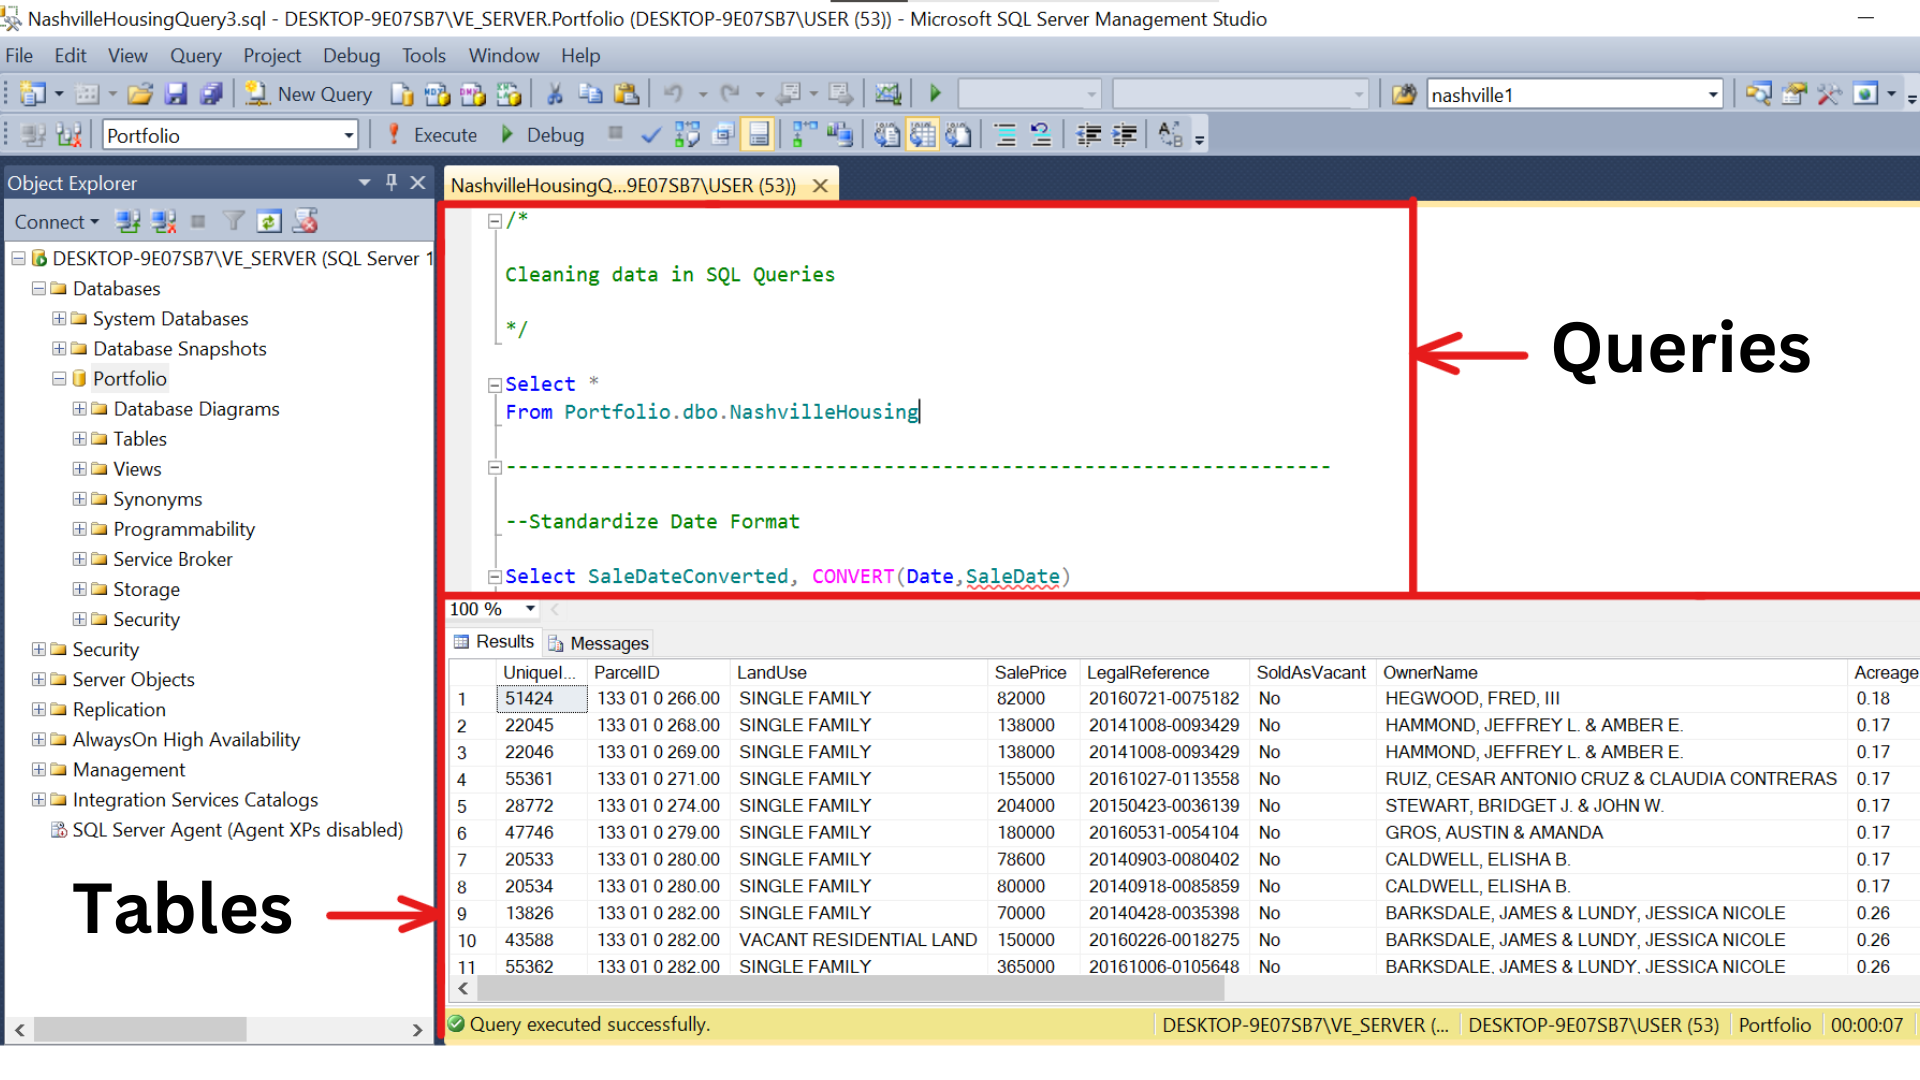Click the Analysis Services MDX Query icon
Screen dimensions: 1920x1080
pyautogui.click(x=437, y=94)
